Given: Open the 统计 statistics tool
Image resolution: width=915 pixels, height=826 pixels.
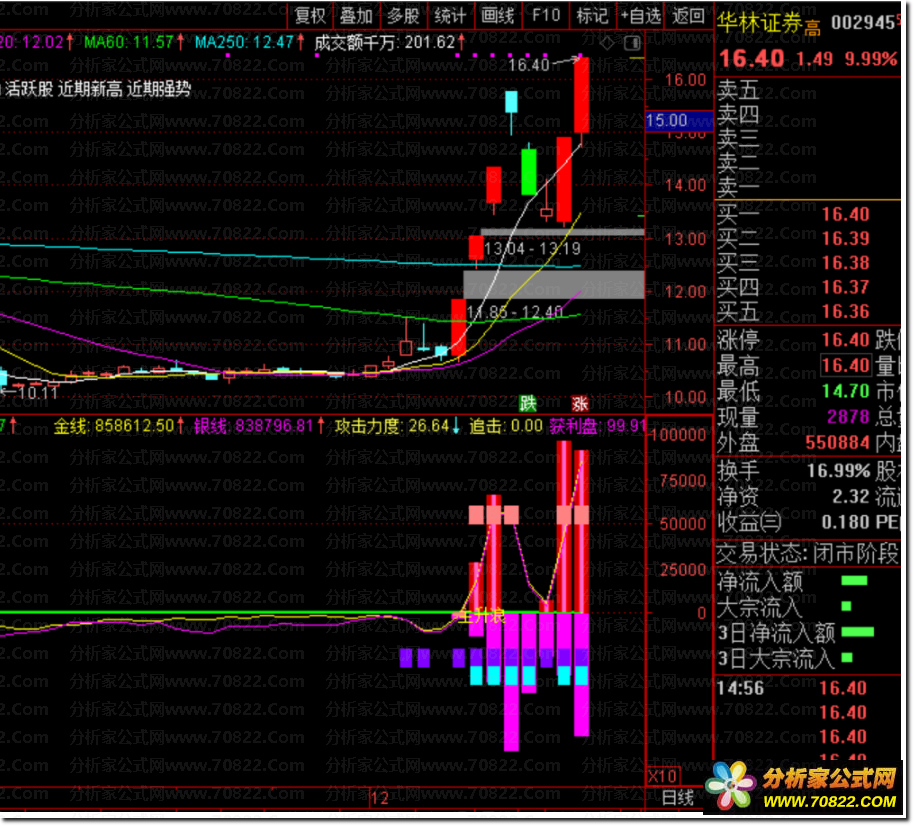Looking at the screenshot, I should click(x=450, y=16).
